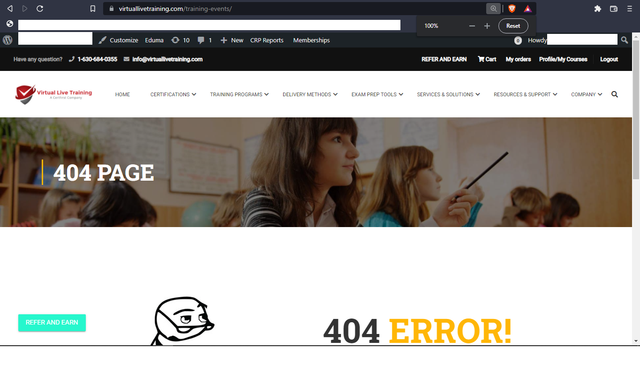The image size is (640, 381).
Task: Open REFER AND EARN top link
Action: (444, 59)
